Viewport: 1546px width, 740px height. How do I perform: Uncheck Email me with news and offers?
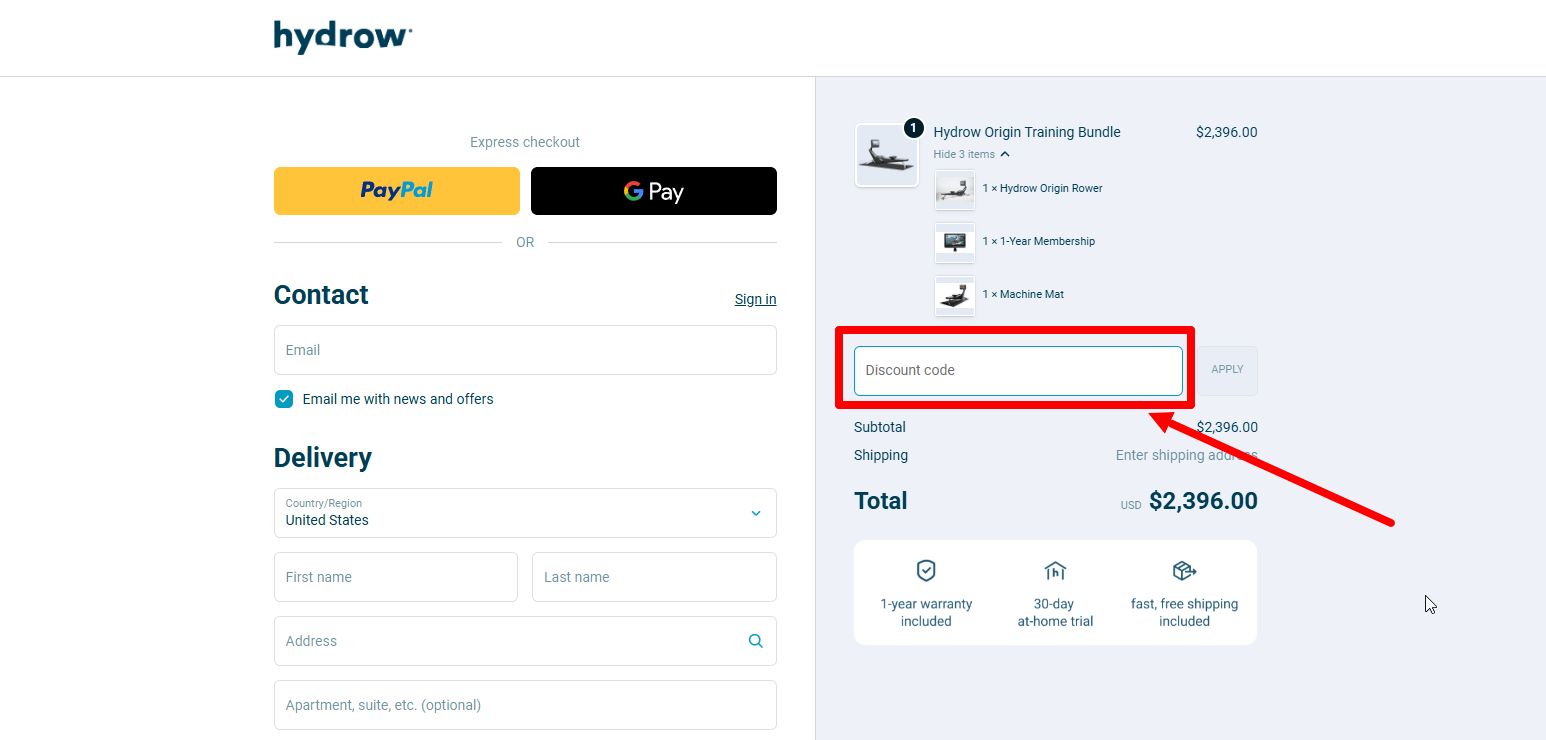(284, 399)
